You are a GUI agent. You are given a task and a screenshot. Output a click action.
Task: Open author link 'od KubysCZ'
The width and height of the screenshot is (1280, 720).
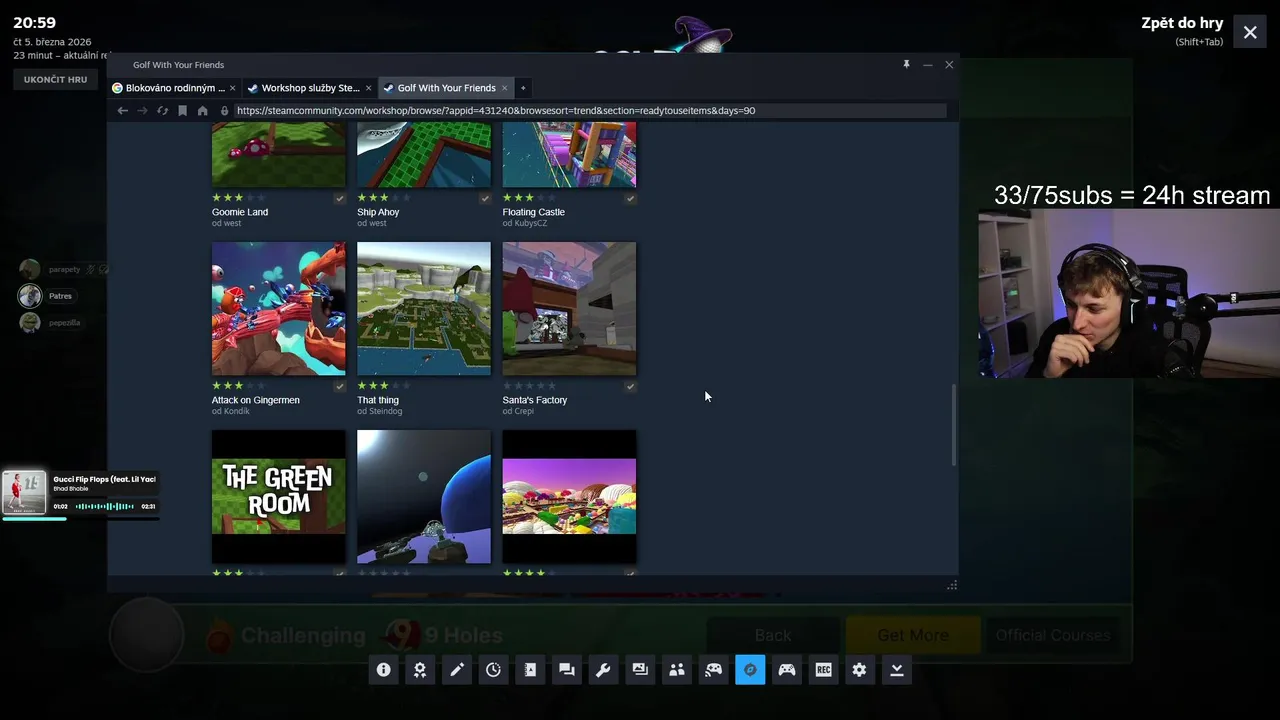tap(525, 223)
